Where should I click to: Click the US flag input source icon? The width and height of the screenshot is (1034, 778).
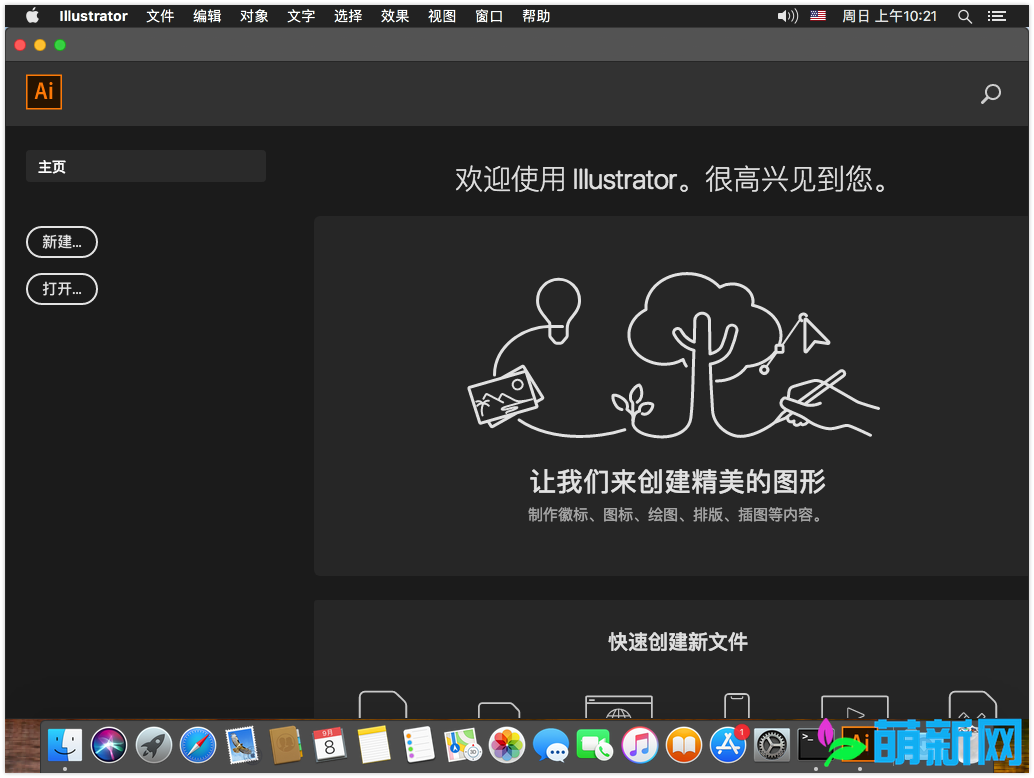point(818,16)
